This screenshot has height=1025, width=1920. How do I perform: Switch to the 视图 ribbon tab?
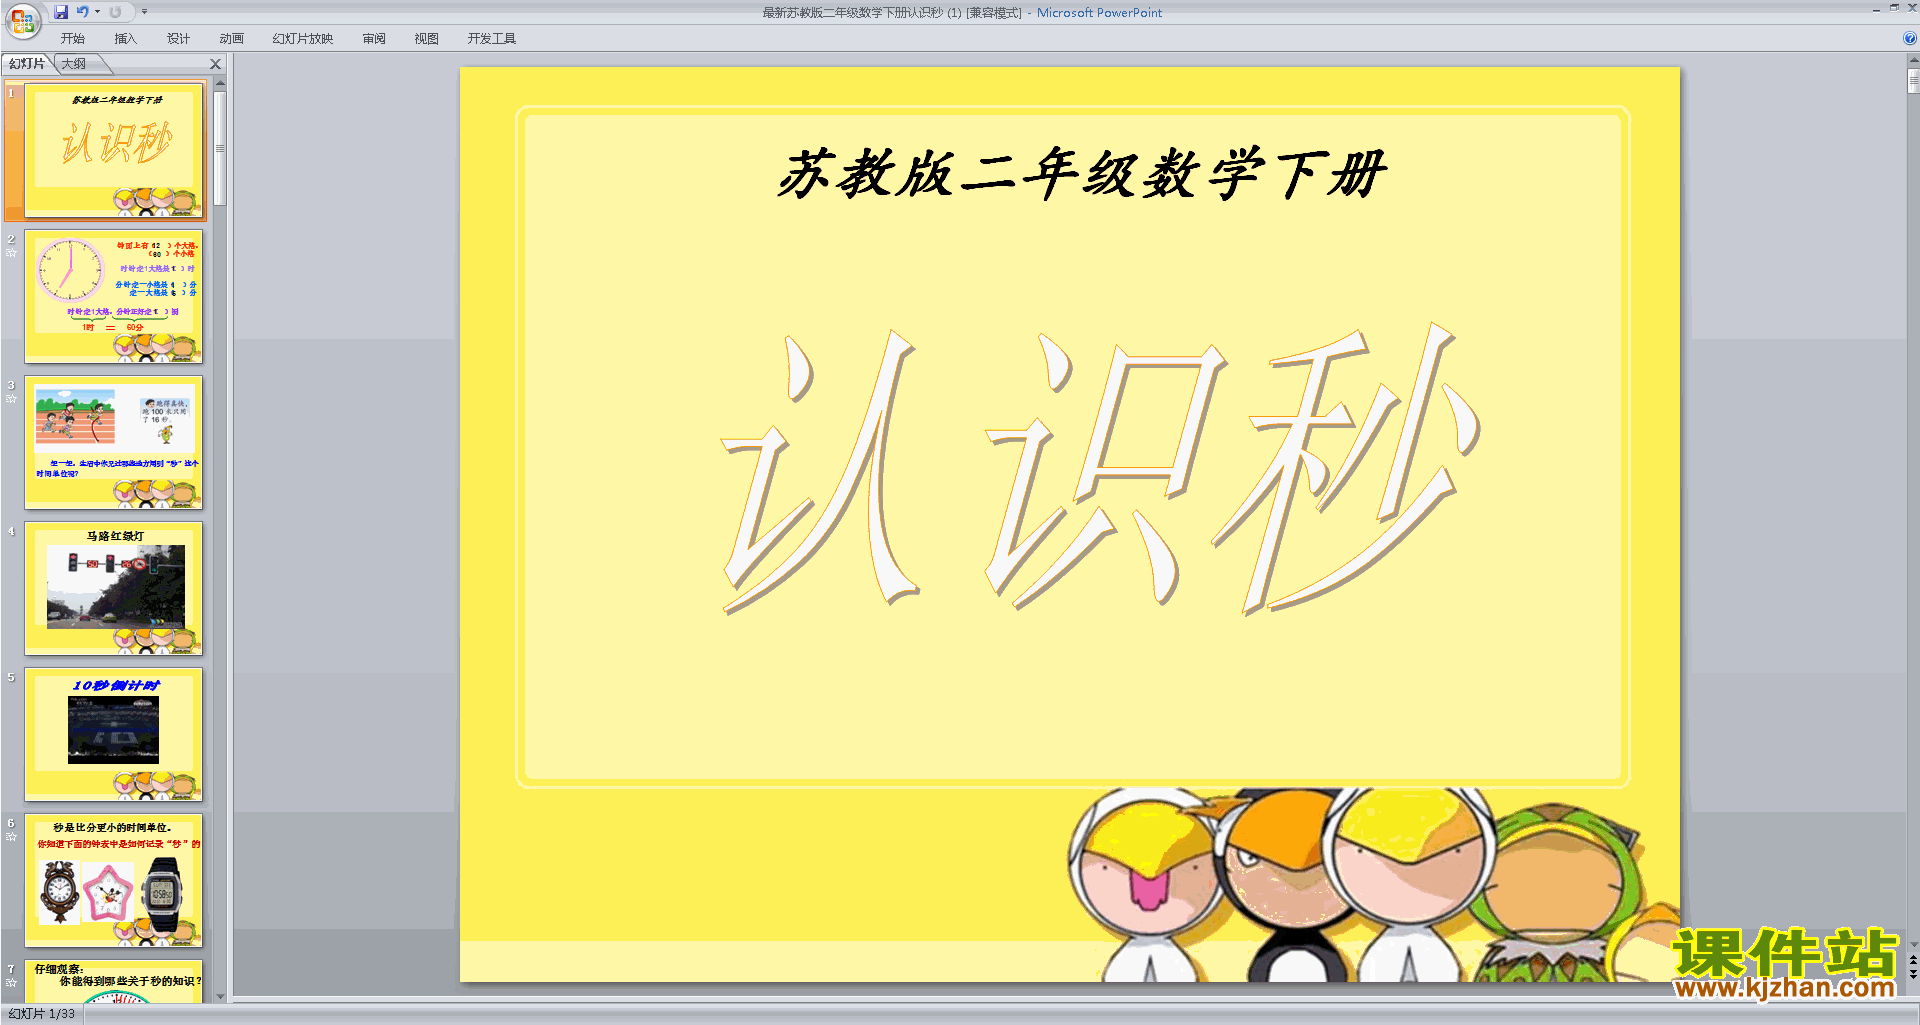(x=427, y=39)
